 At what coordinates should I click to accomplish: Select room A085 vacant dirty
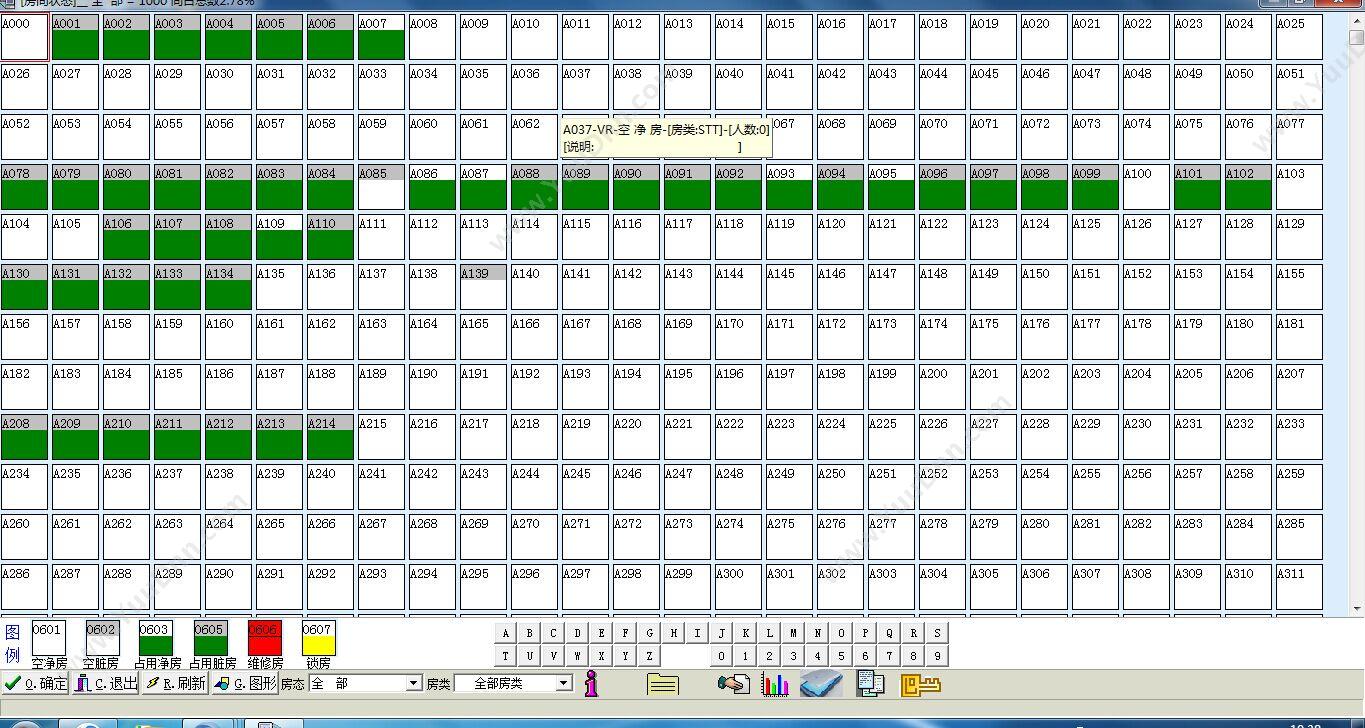coord(381,187)
